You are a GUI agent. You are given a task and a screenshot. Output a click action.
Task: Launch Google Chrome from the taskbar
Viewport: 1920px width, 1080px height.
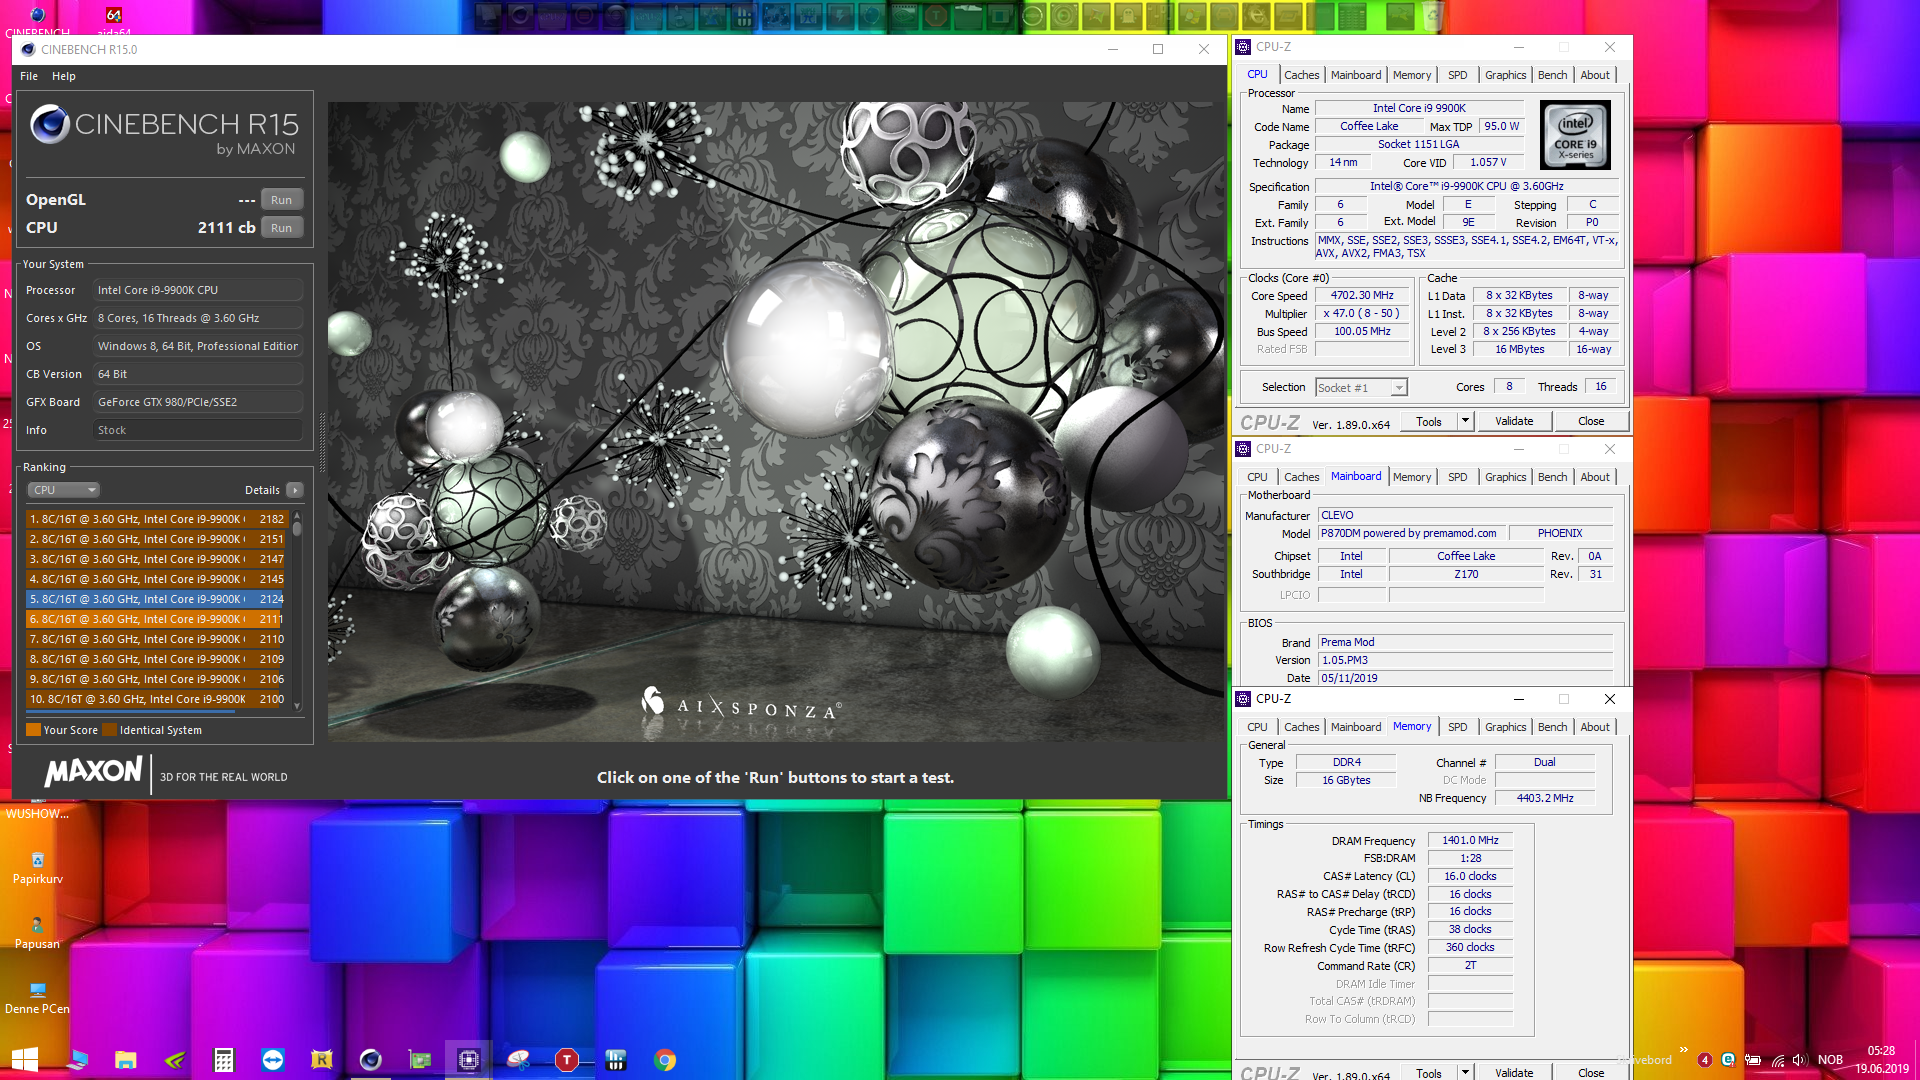click(x=665, y=1060)
